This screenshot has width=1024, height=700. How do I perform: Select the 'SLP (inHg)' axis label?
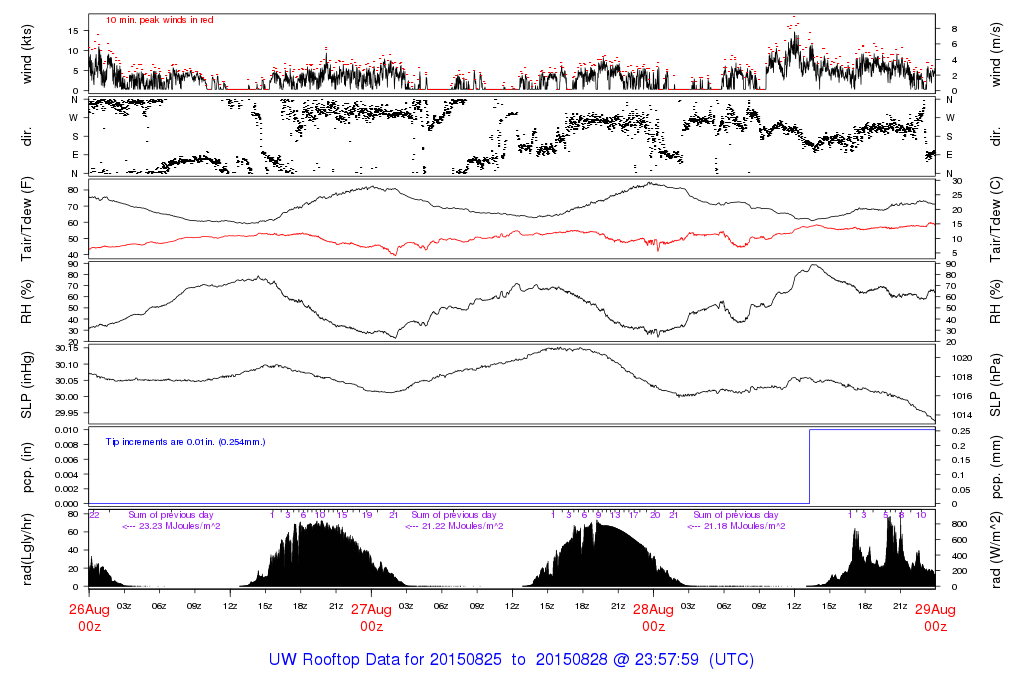[27, 385]
